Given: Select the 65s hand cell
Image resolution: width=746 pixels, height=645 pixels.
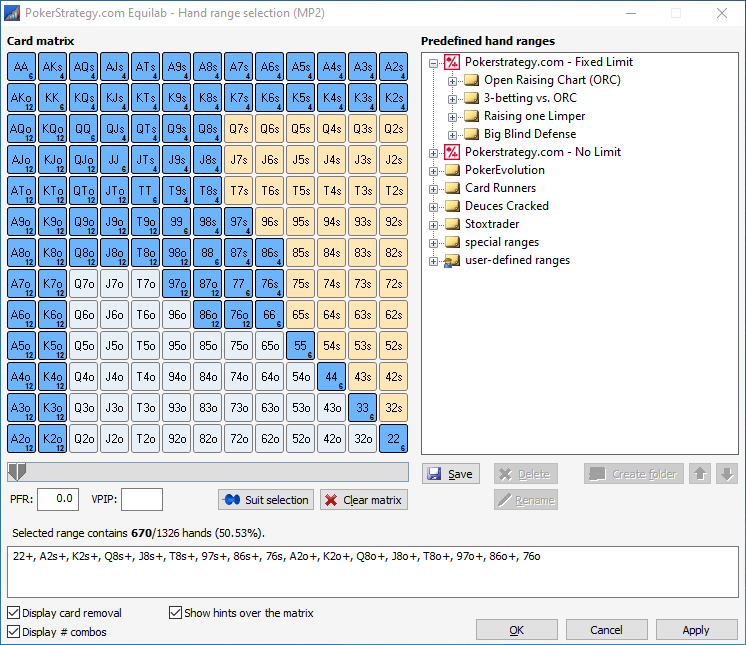Looking at the screenshot, I should coord(301,314).
